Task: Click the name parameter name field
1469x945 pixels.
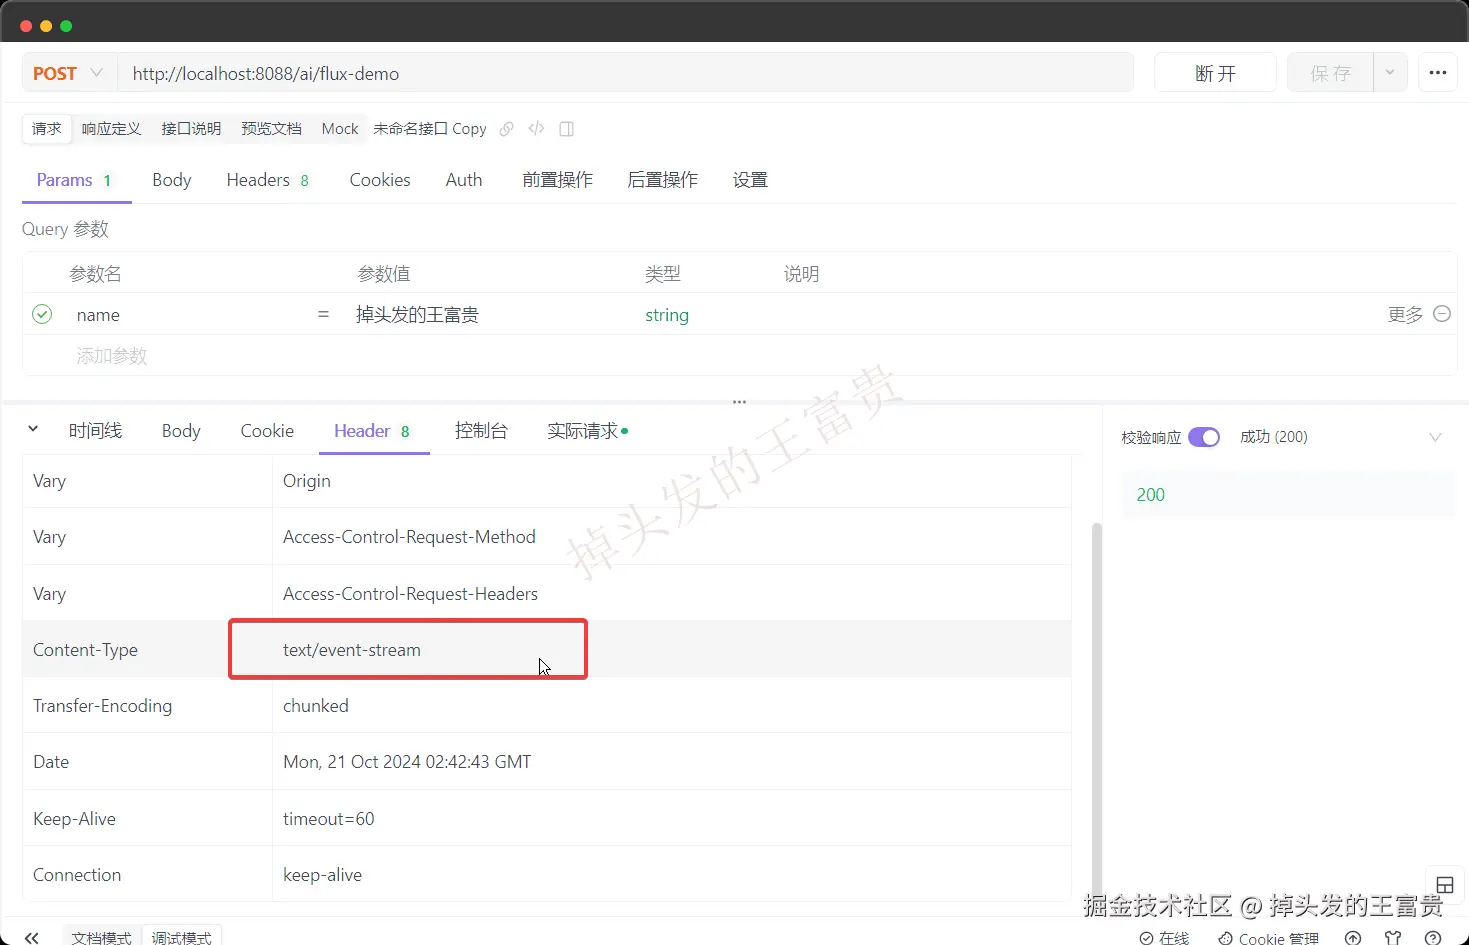Action: click(98, 315)
